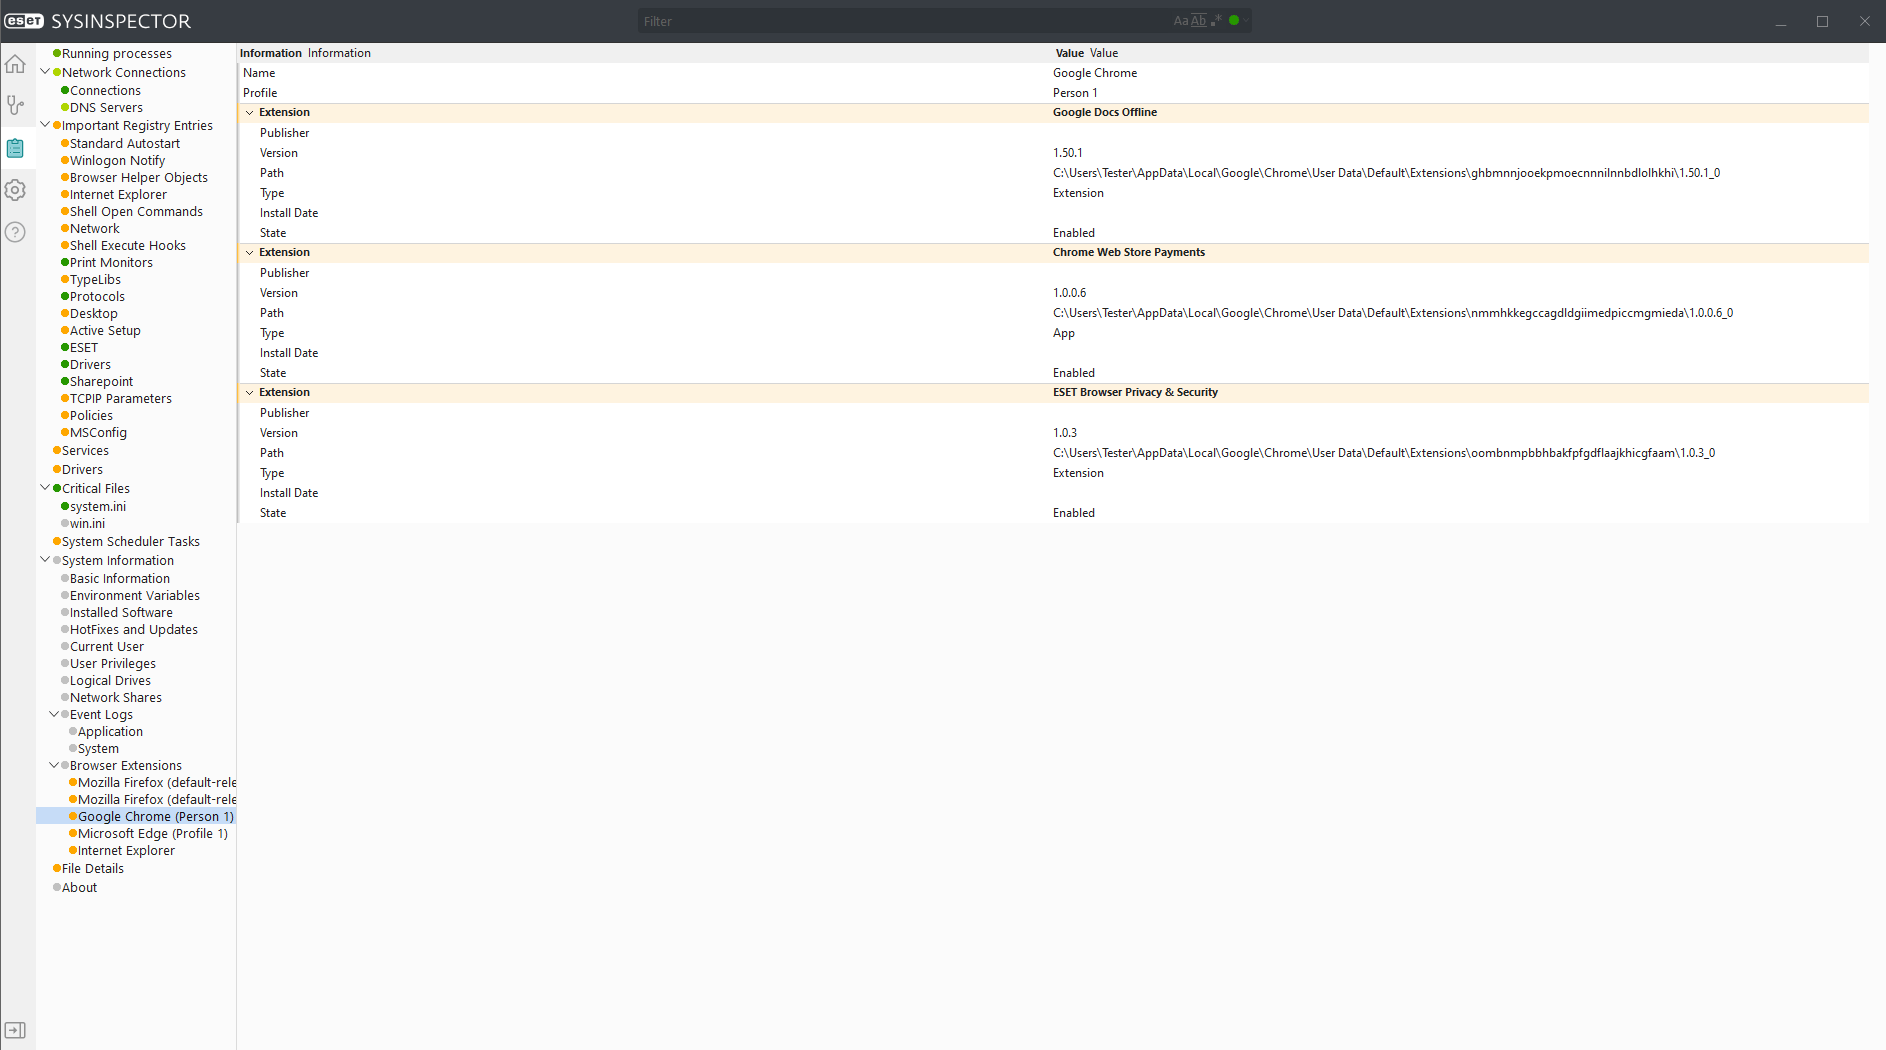Viewport: 1886px width, 1050px height.
Task: Open the help question mark icon
Action: click(15, 232)
